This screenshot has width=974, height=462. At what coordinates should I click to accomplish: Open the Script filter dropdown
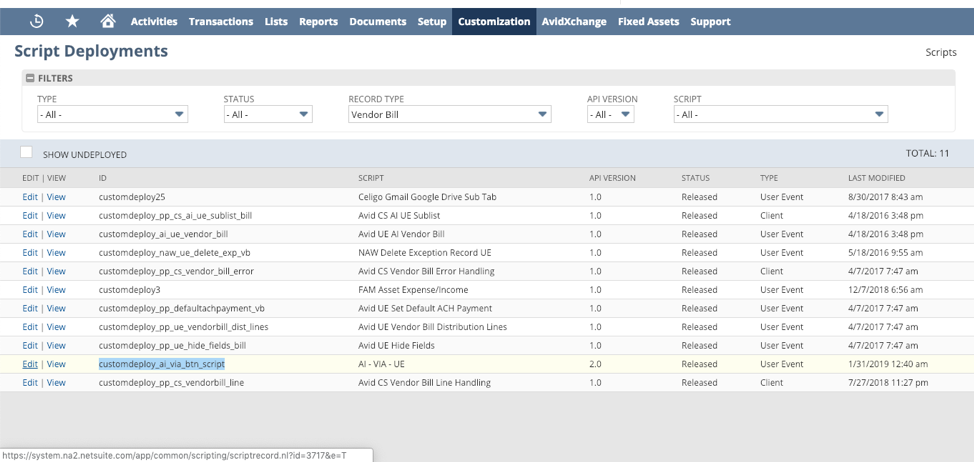coord(781,114)
